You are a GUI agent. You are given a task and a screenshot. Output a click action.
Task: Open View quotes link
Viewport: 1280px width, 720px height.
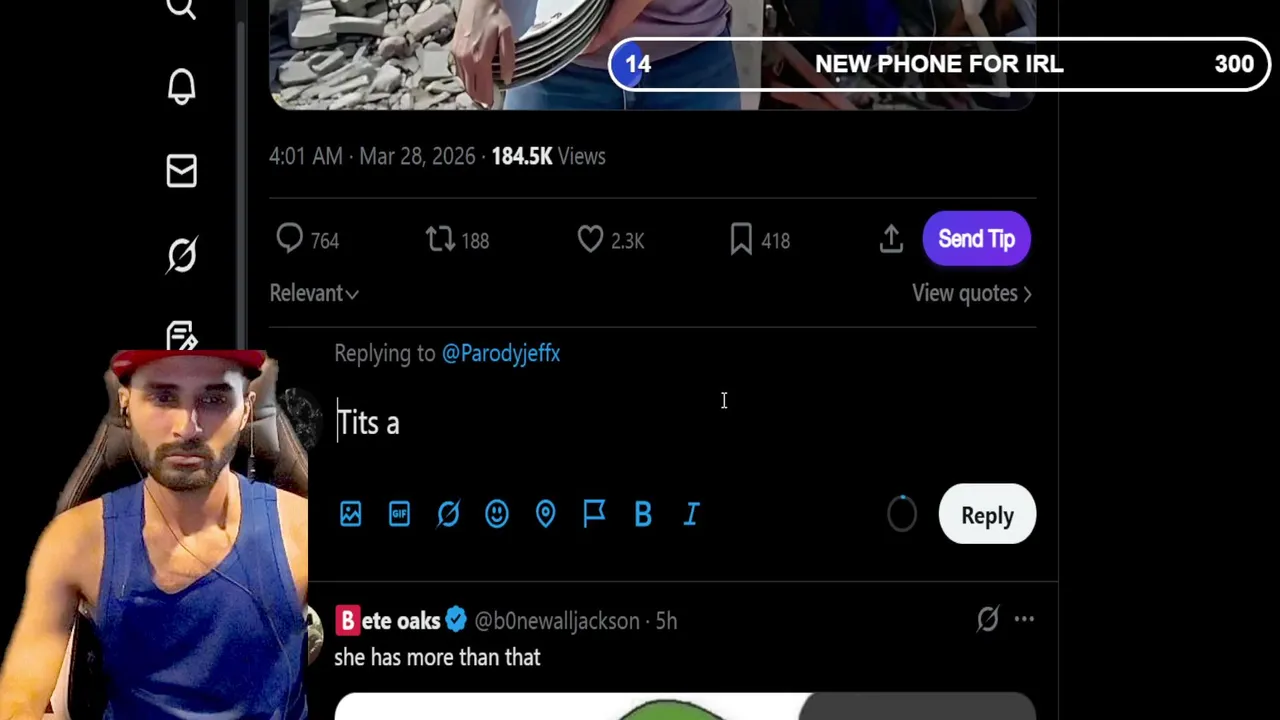click(x=971, y=293)
